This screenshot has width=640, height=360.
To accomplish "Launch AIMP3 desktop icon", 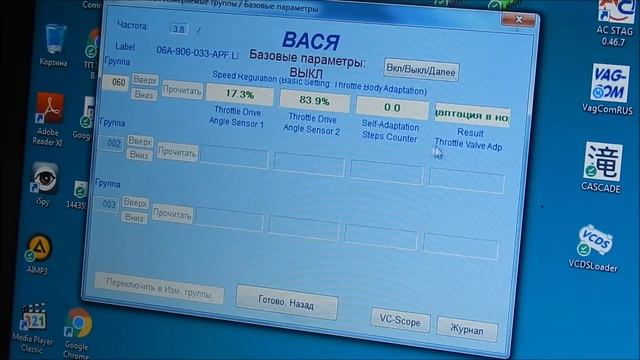I will pyautogui.click(x=38, y=253).
